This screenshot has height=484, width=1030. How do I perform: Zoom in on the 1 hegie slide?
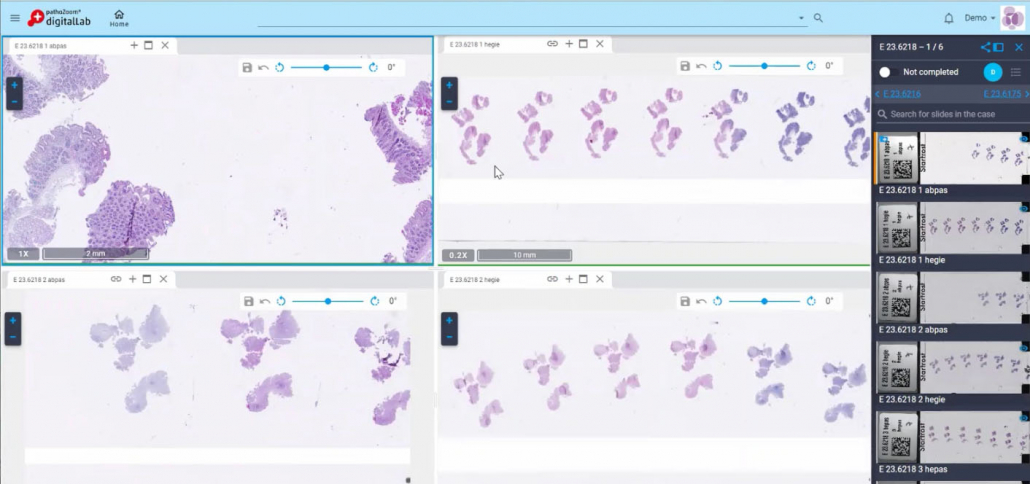(449, 86)
